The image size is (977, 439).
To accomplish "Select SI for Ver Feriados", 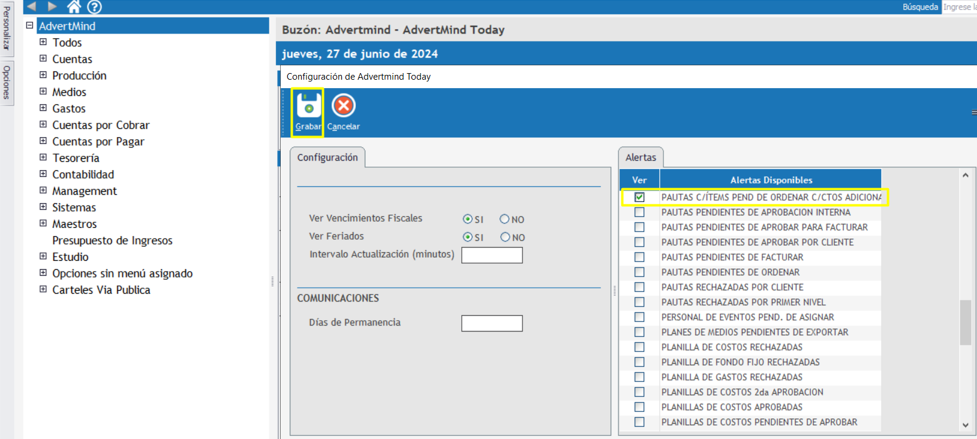I will [467, 237].
